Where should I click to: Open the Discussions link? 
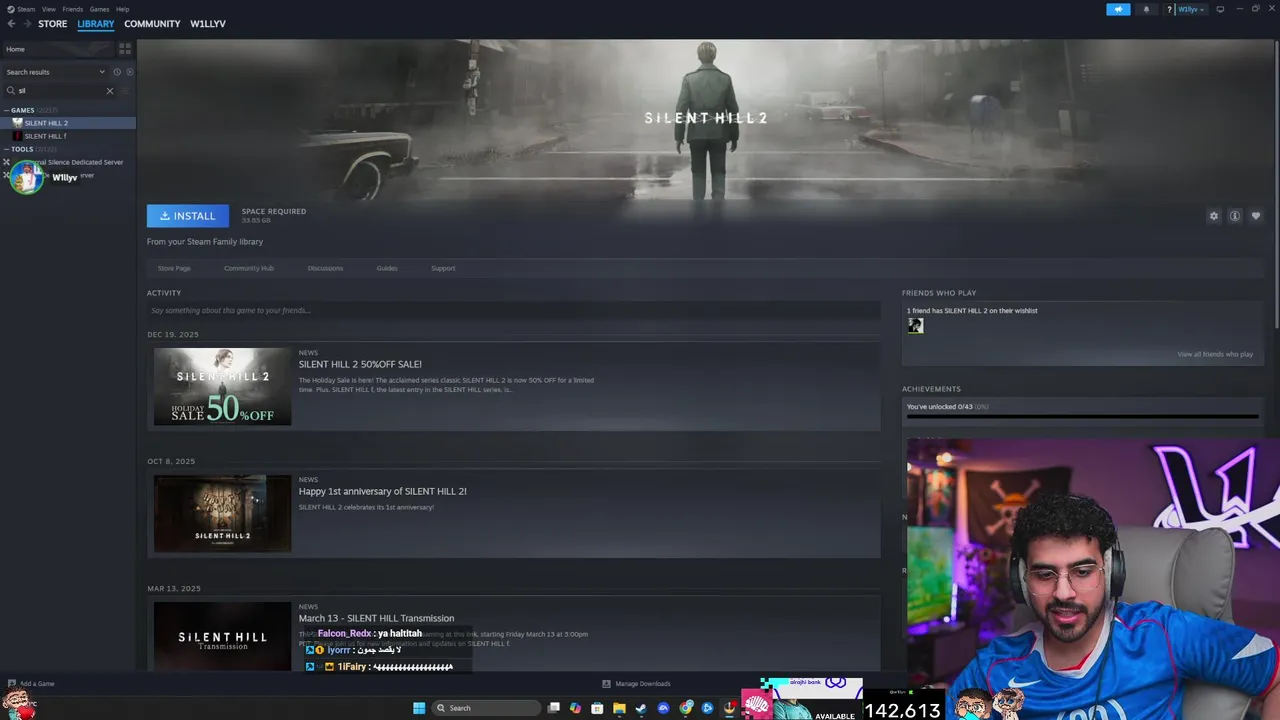(325, 268)
